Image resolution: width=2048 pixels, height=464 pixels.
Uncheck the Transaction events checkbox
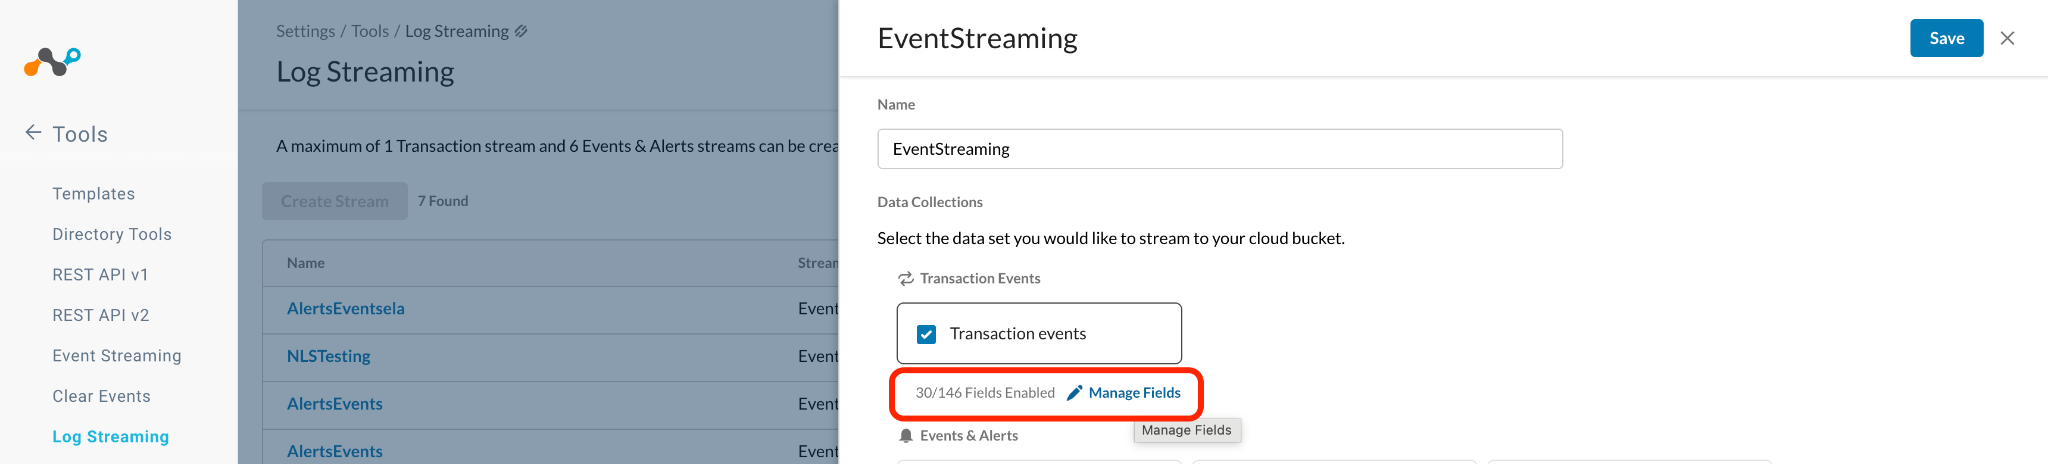[x=927, y=334]
